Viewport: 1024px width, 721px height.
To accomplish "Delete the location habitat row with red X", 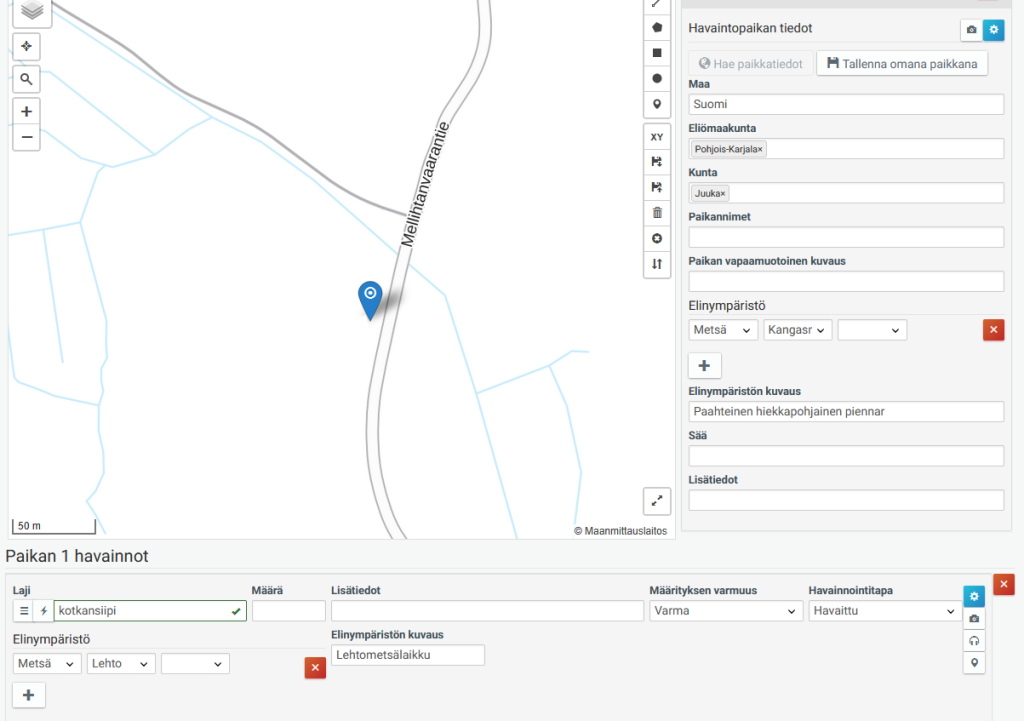I will pyautogui.click(x=993, y=330).
